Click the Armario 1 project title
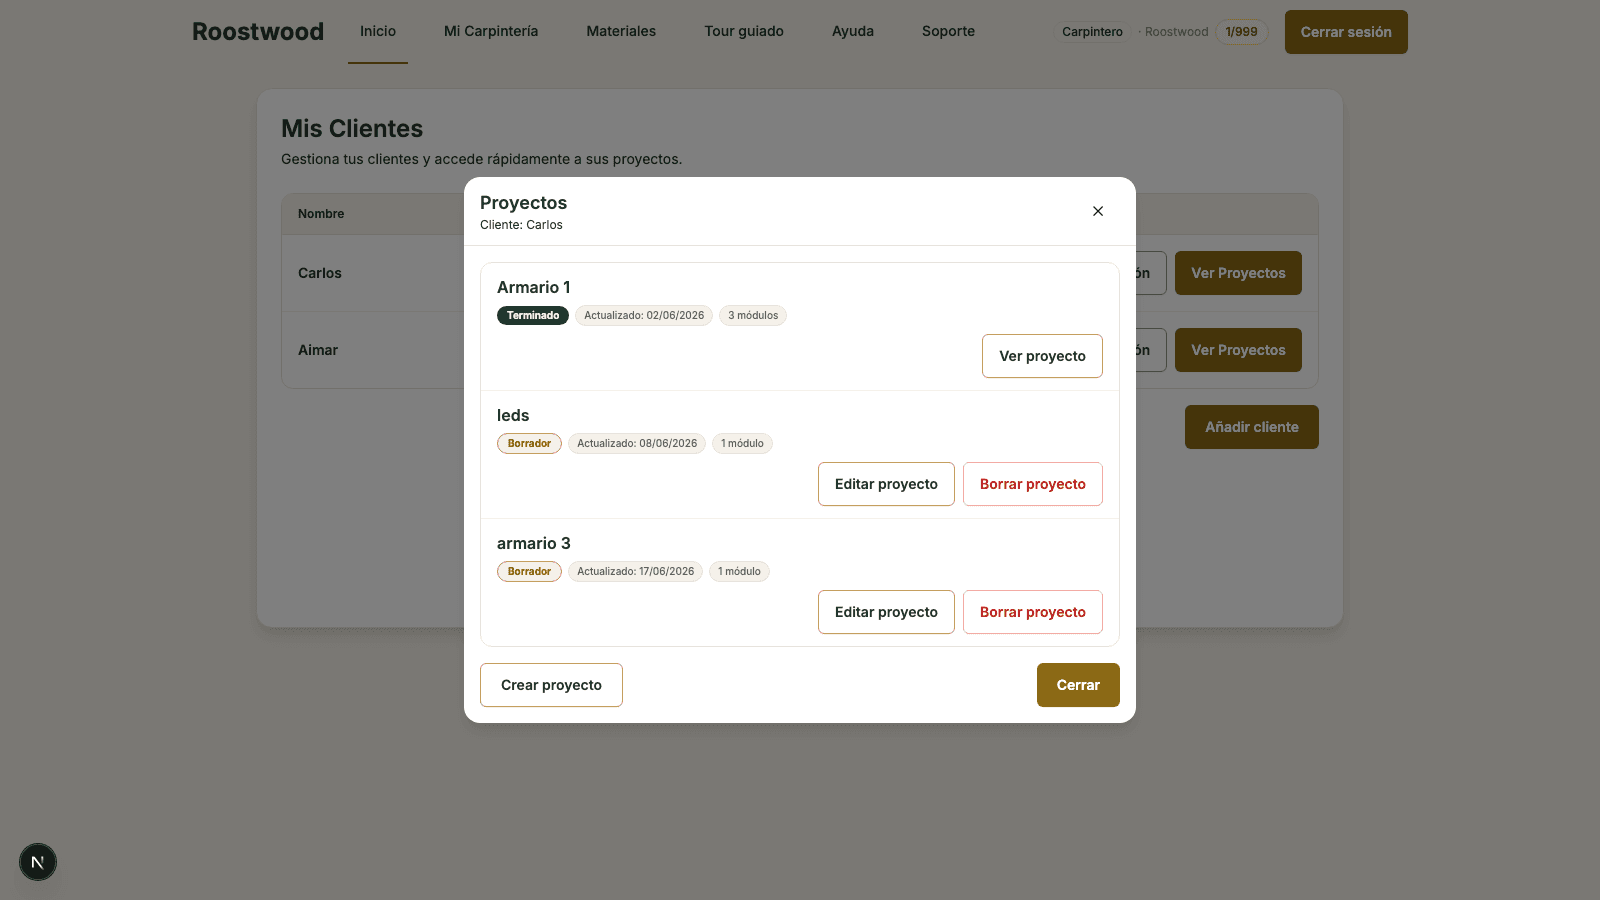 click(534, 287)
